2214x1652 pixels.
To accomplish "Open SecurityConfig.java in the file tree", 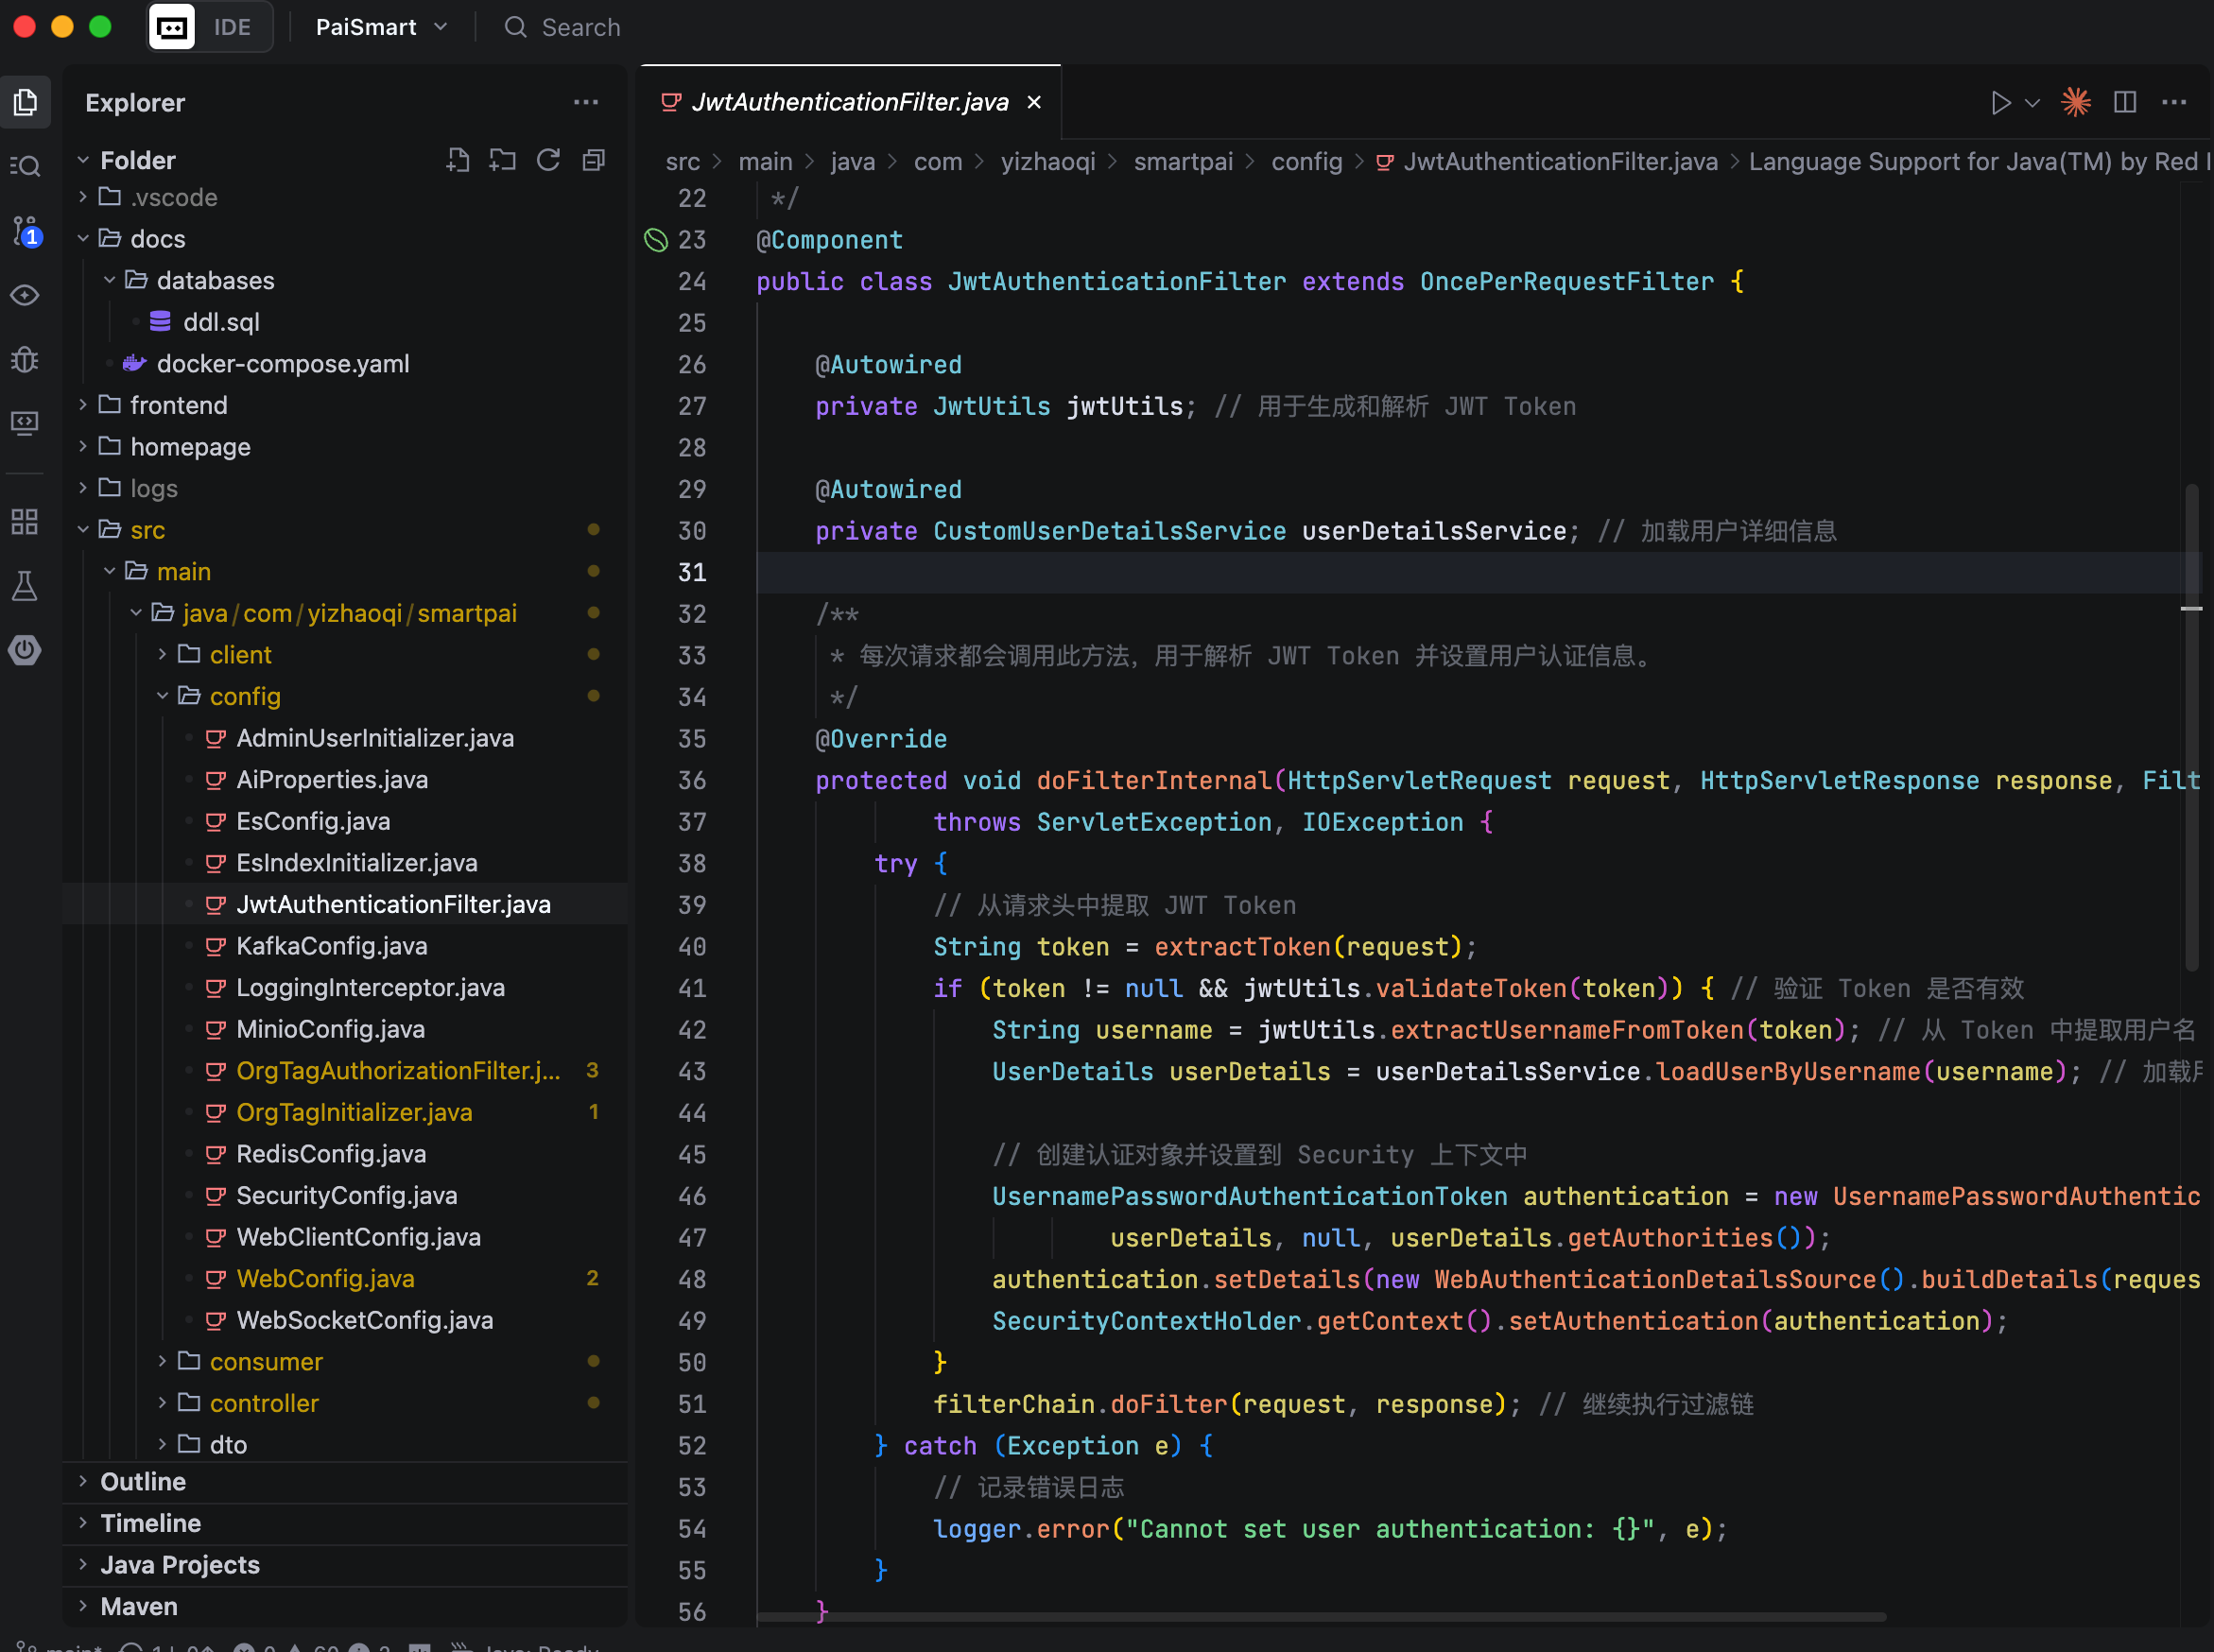I will click(x=346, y=1195).
